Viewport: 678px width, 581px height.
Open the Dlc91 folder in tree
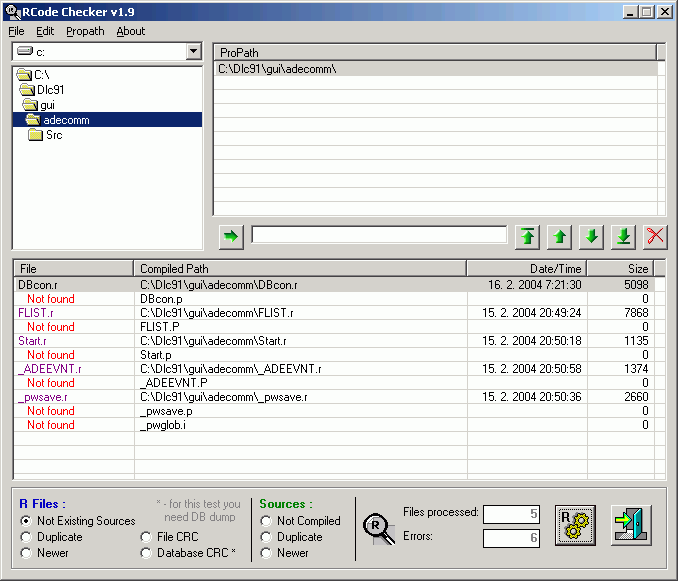pos(50,90)
